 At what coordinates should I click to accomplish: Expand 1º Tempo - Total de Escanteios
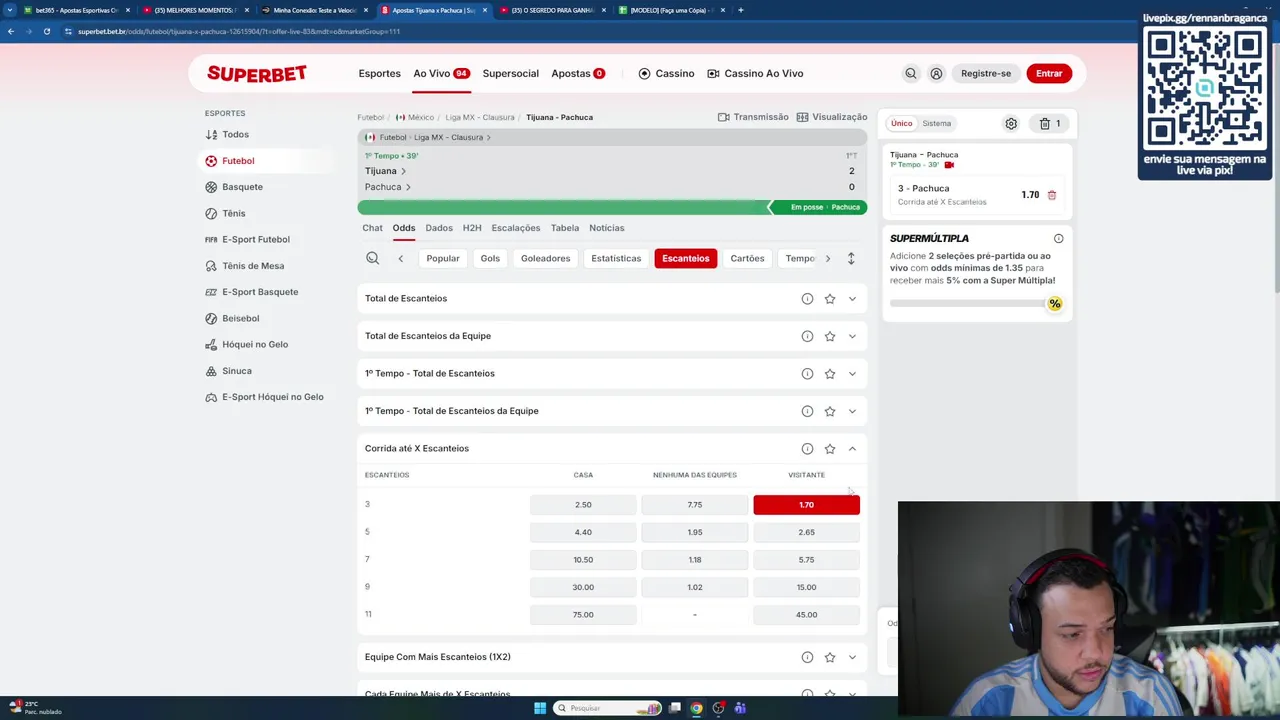pyautogui.click(x=852, y=374)
